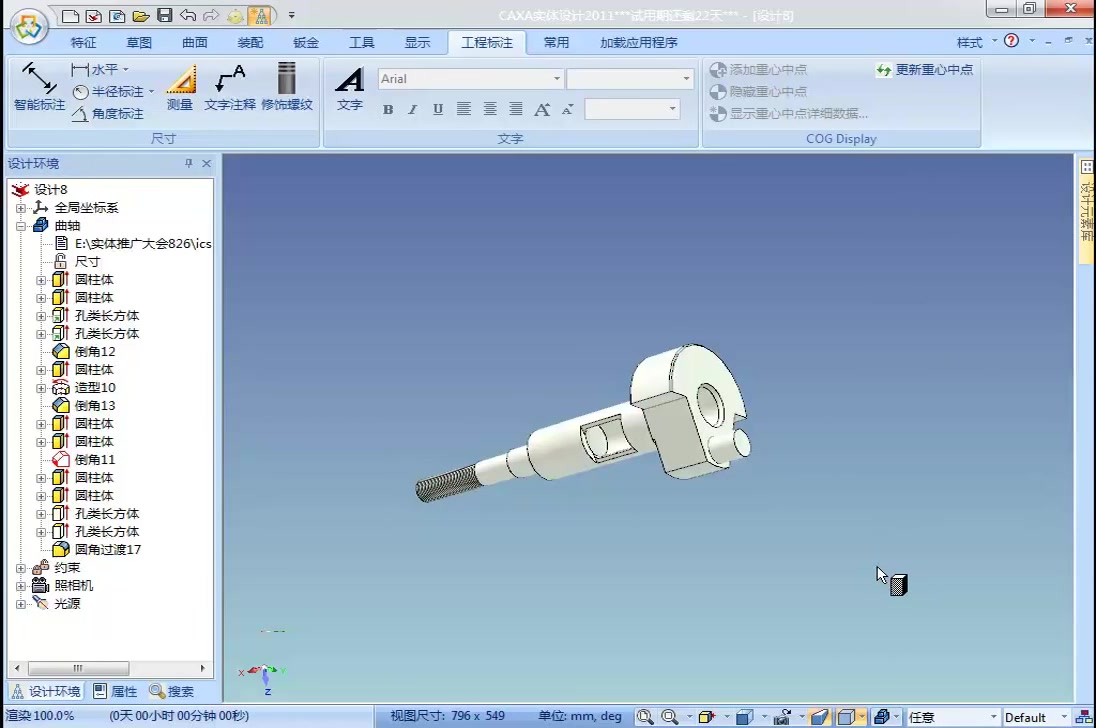This screenshot has width=1096, height=728.
Task: Expand the 造型10 tree node
Action: coord(41,388)
